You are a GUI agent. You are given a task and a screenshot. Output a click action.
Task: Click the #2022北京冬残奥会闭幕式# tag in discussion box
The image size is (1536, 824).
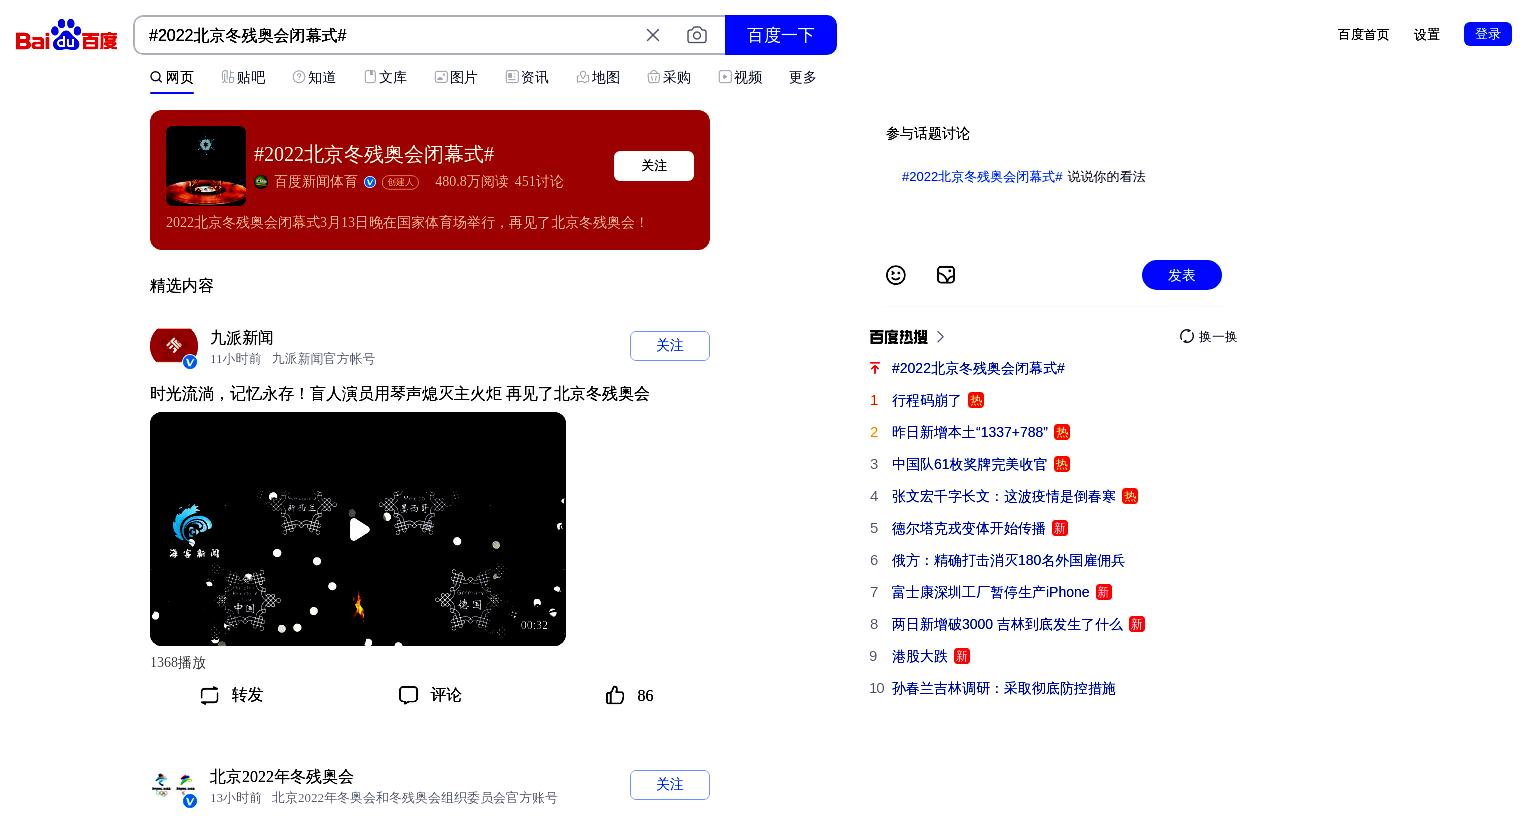(x=982, y=176)
